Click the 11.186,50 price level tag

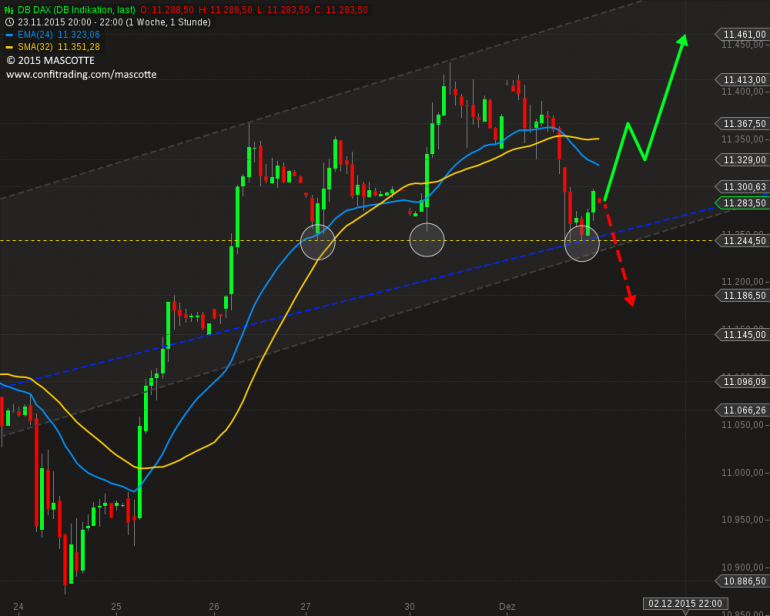click(741, 296)
